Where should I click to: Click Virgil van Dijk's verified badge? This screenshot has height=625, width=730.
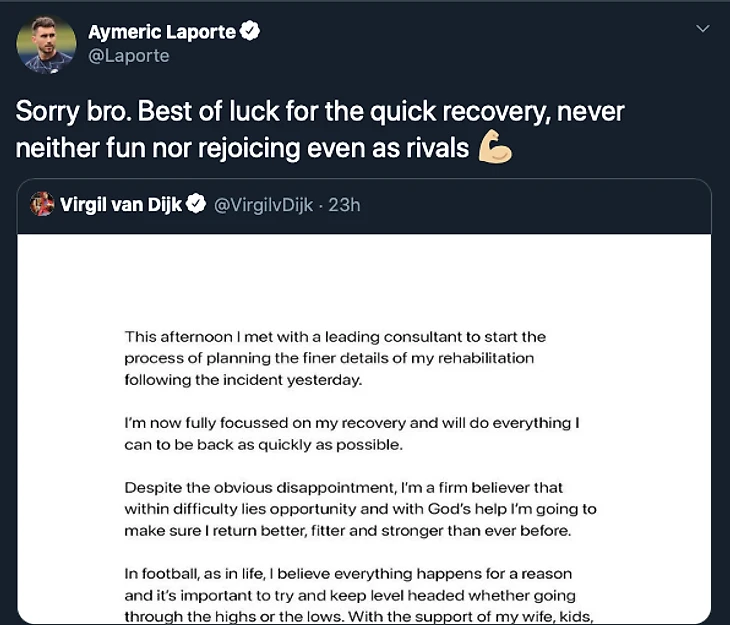coord(196,204)
